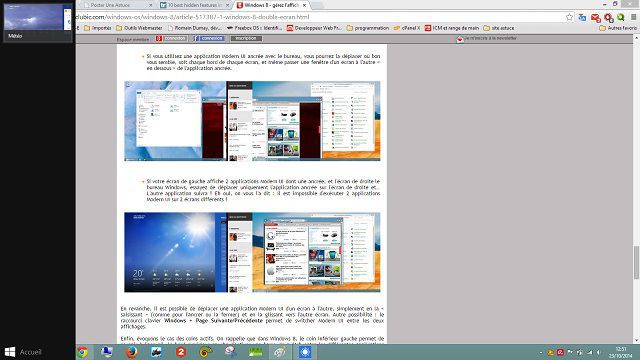Open the 'Romain Dumay, dév...' bookmark
Screen dimensions: 640x360
195,28
